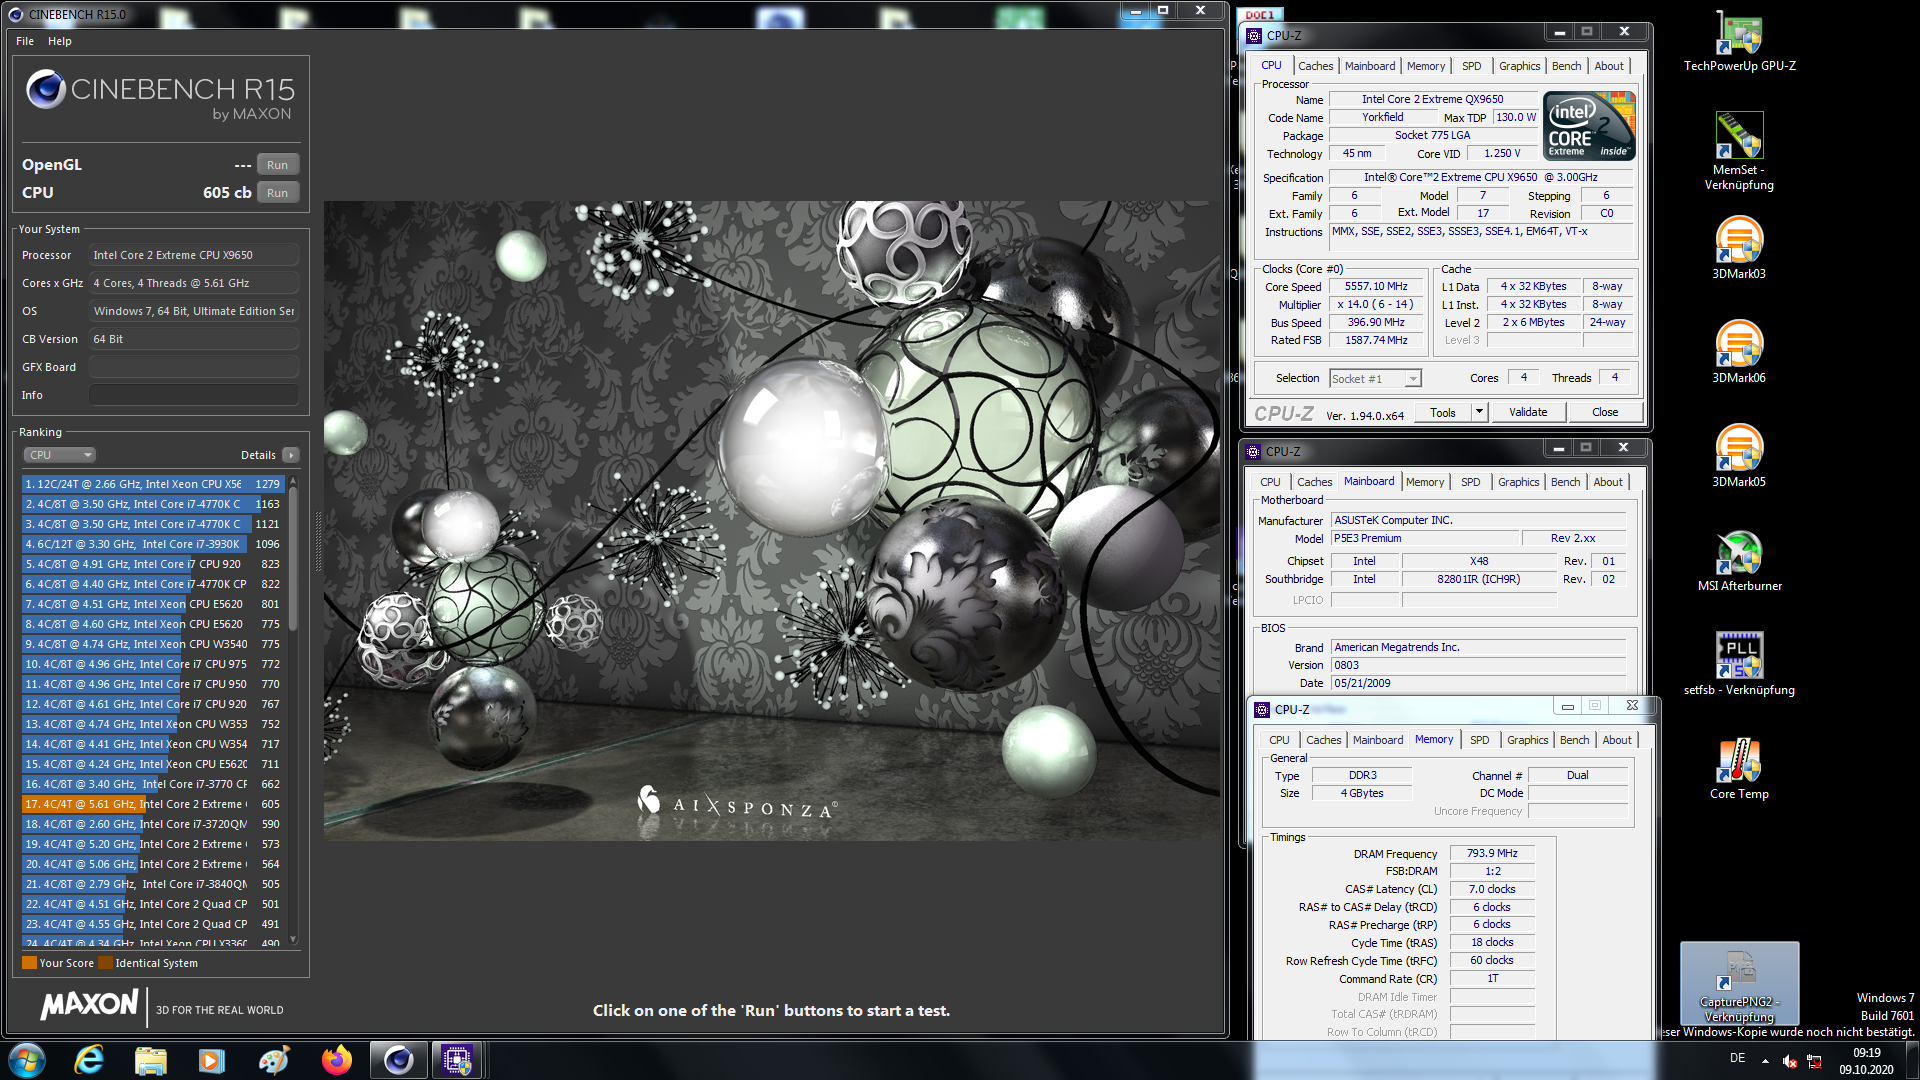Open Caches tab in top CPU-Z
Screen dimensions: 1920x1080
(x=1315, y=66)
